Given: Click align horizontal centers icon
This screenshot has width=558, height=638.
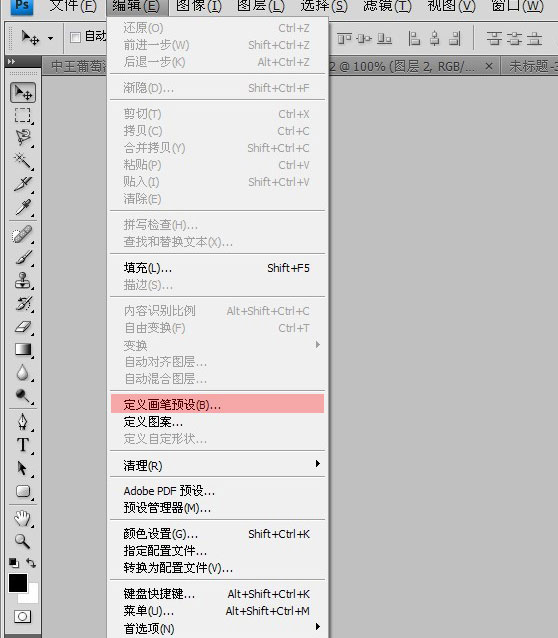Looking at the screenshot, I should tap(435, 39).
